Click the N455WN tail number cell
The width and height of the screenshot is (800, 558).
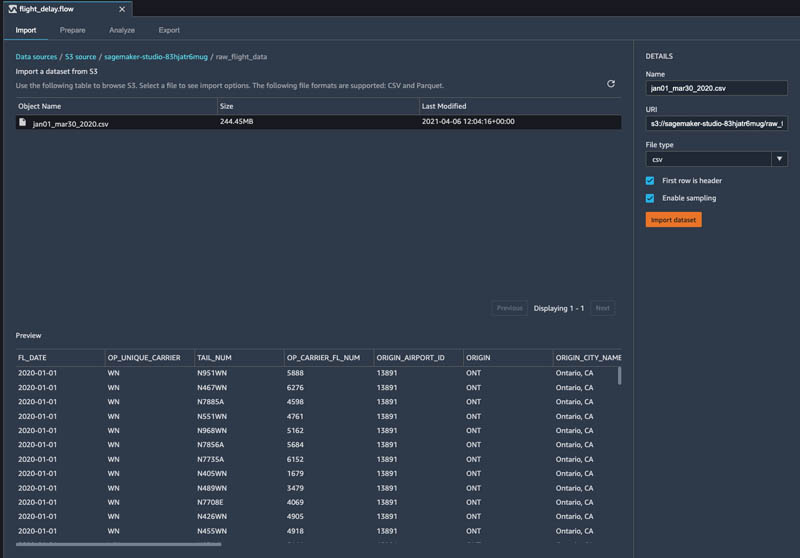click(212, 531)
